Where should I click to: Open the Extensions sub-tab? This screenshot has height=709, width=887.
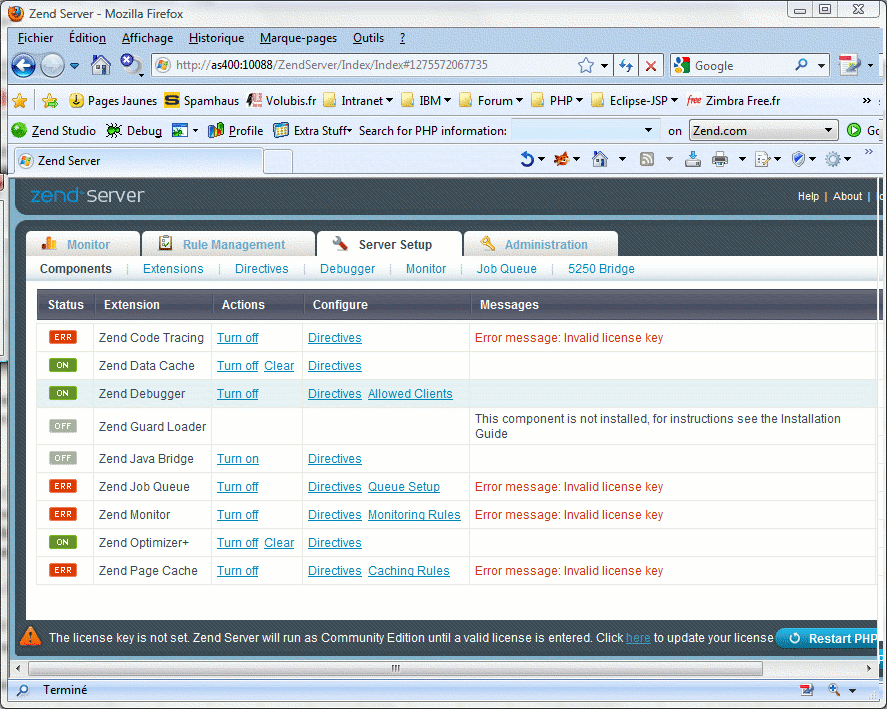tap(173, 269)
